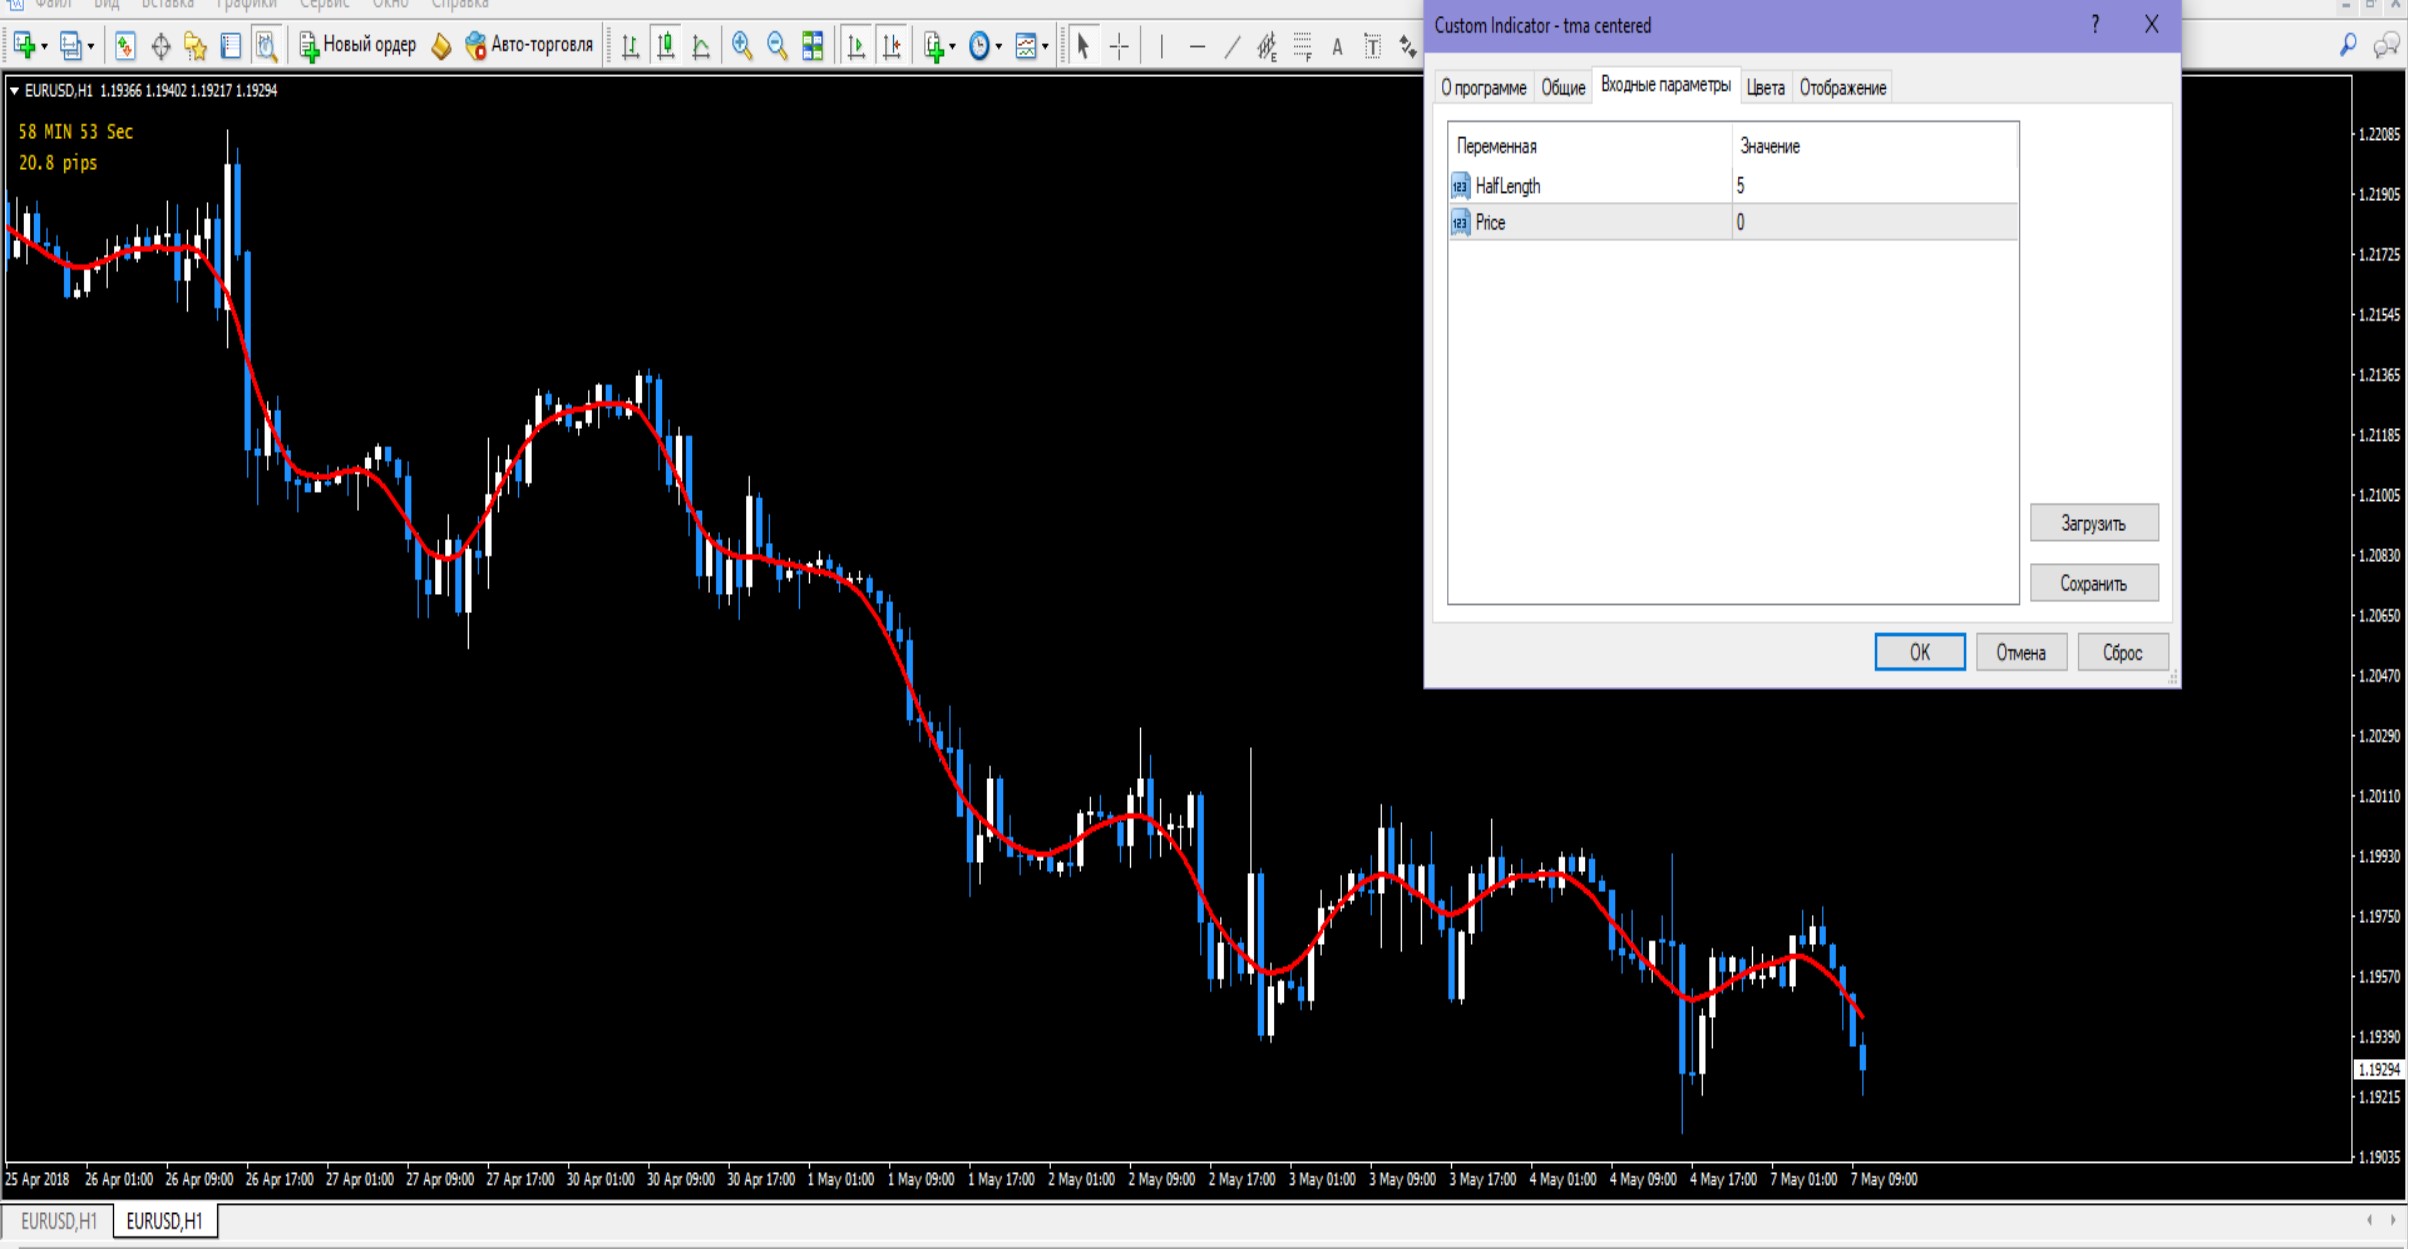Select the Price variable row

pos(1732,222)
